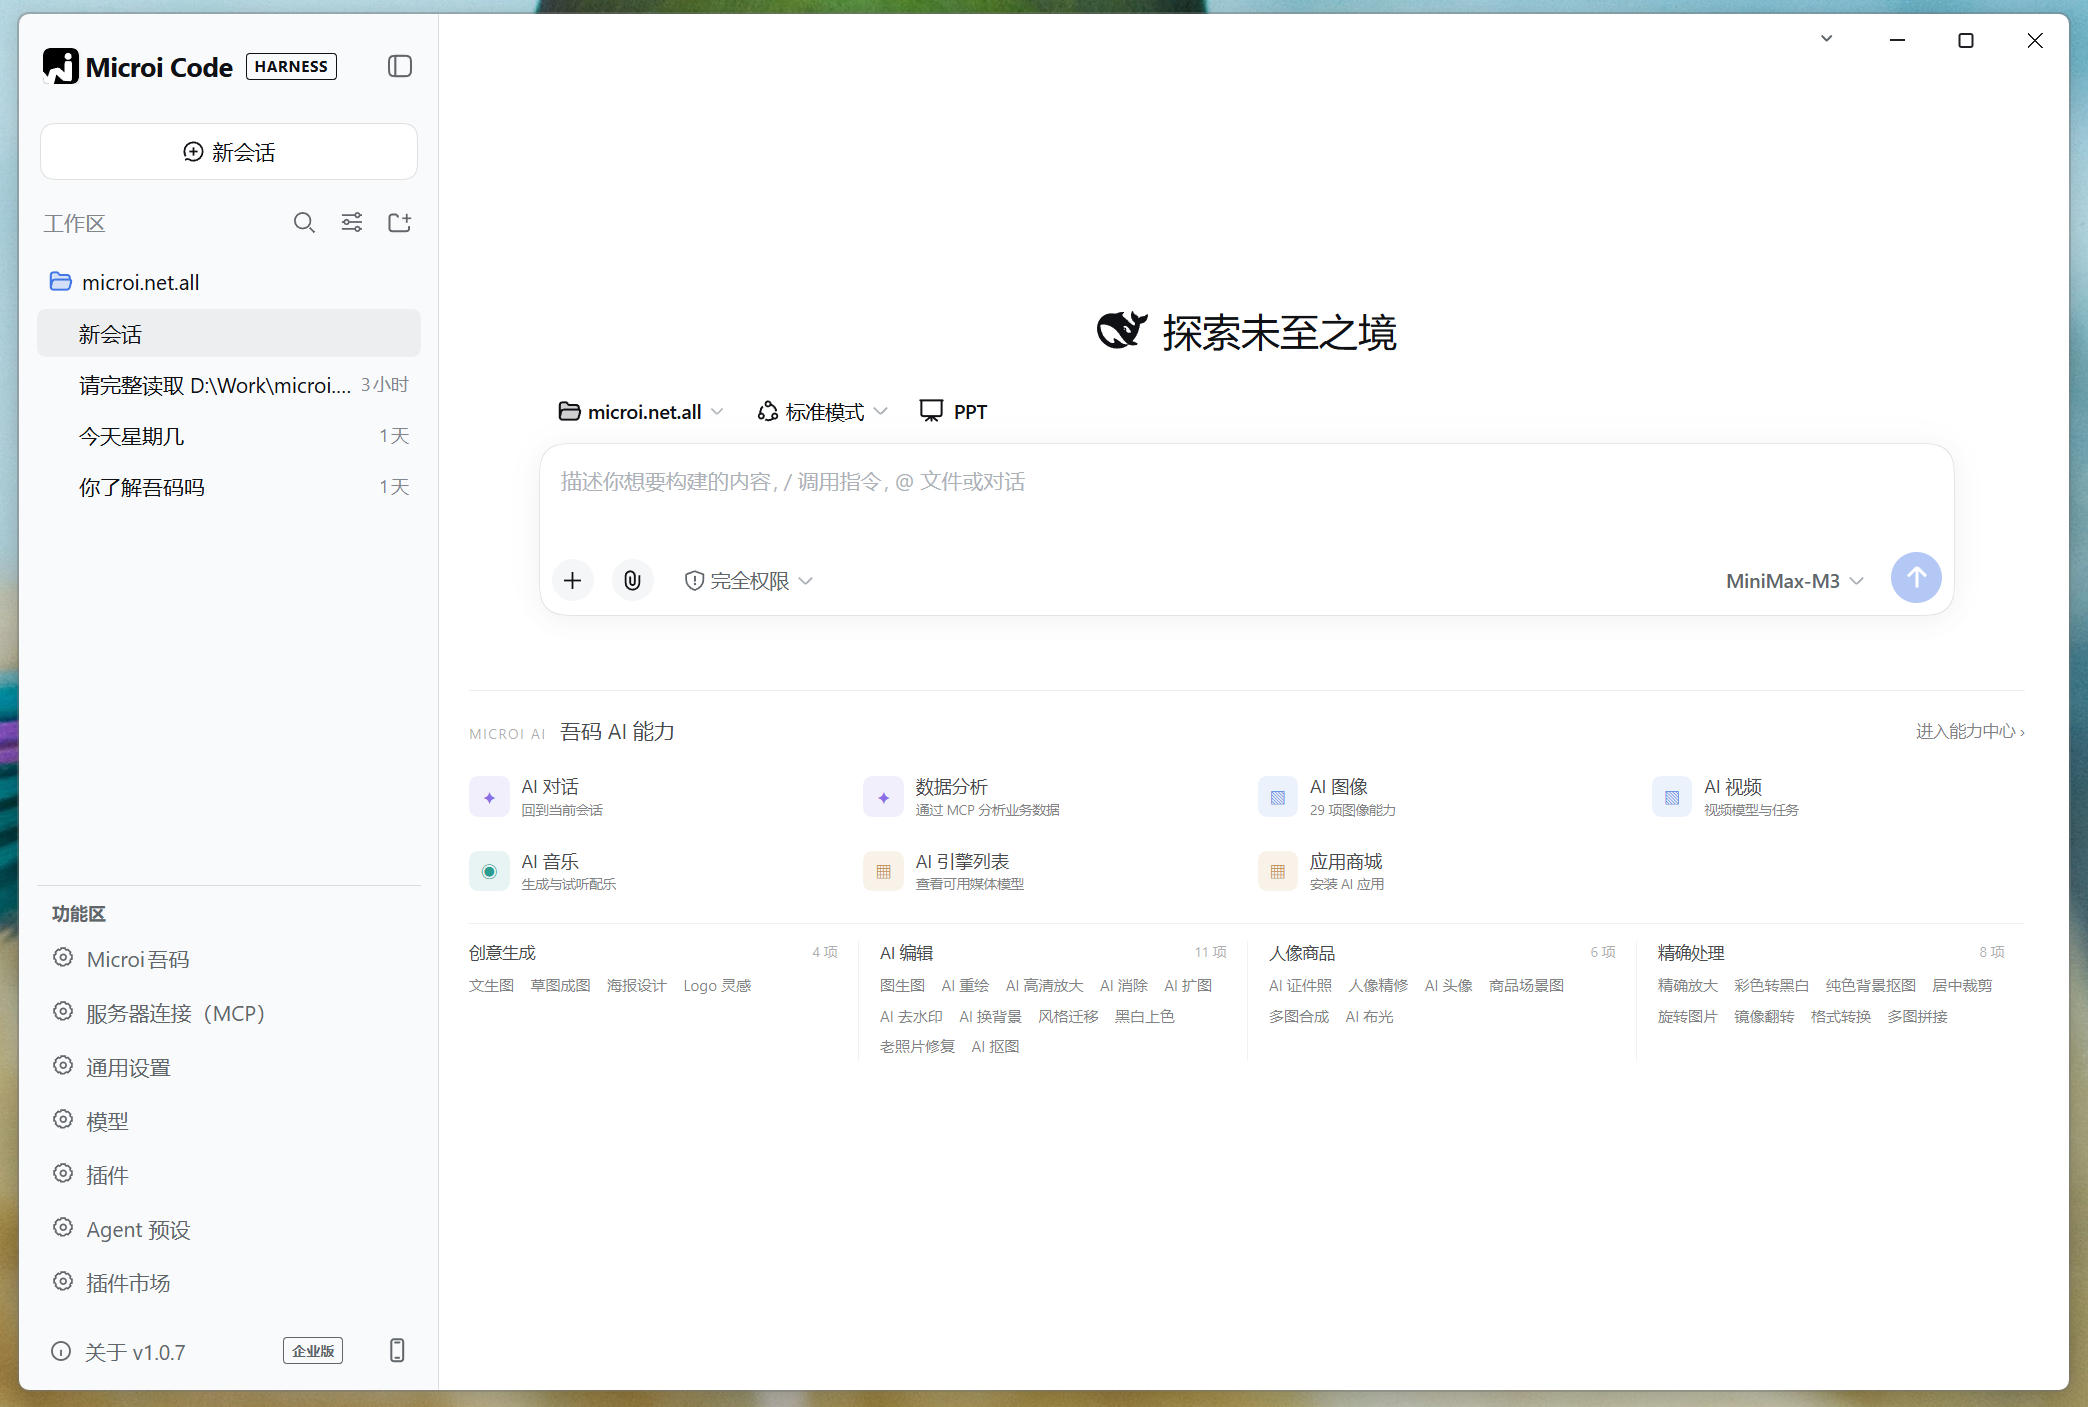Screen dimensions: 2088x1407
Task: Click the HARNESS badge
Action: point(291,66)
